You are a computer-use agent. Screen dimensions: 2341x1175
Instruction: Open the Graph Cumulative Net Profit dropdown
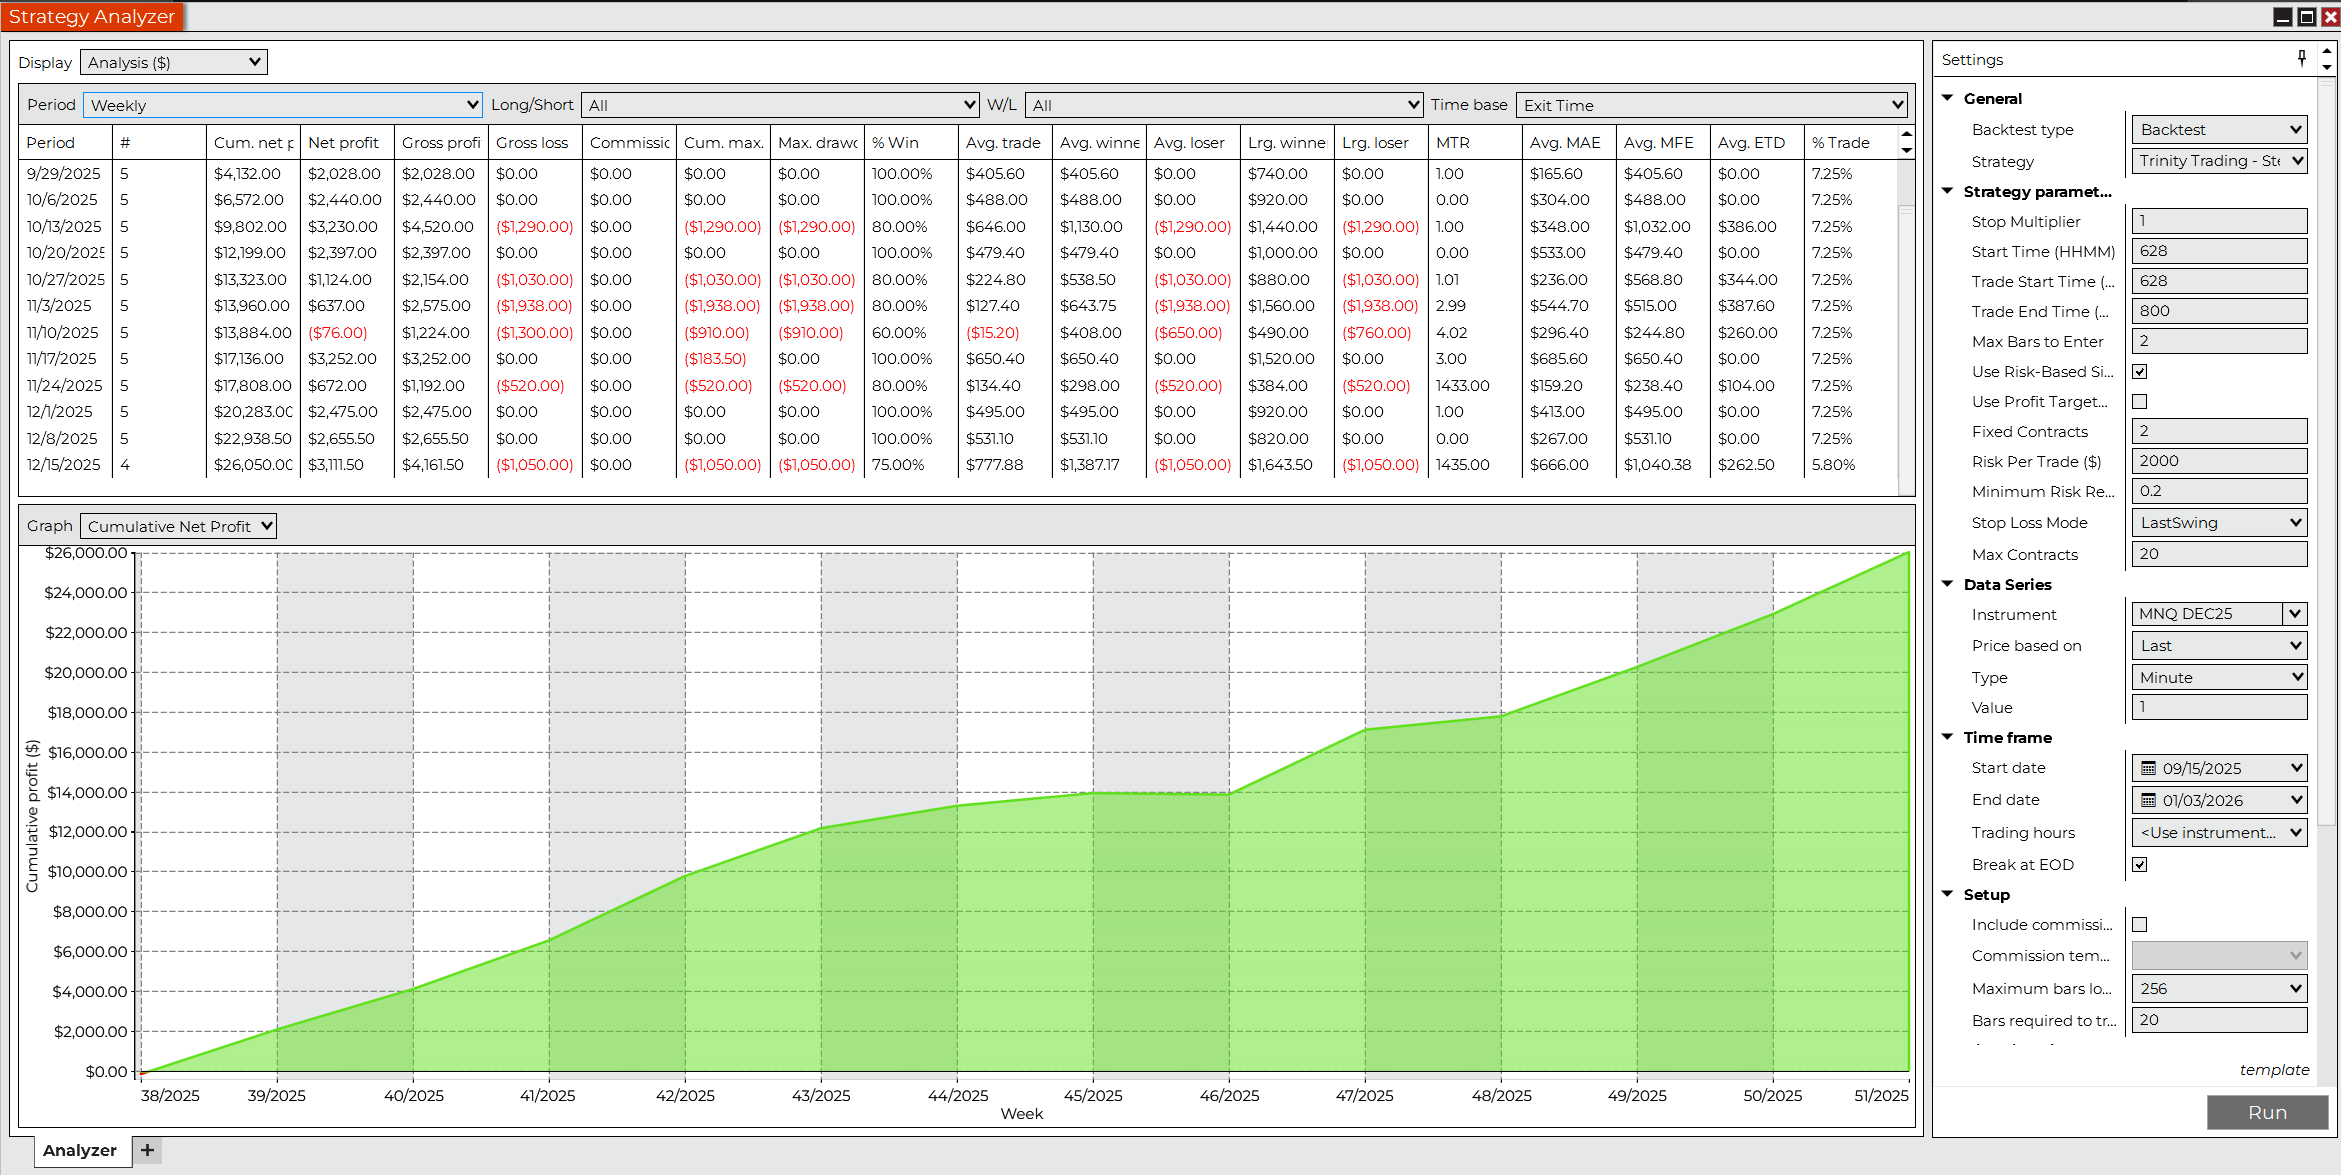point(178,526)
